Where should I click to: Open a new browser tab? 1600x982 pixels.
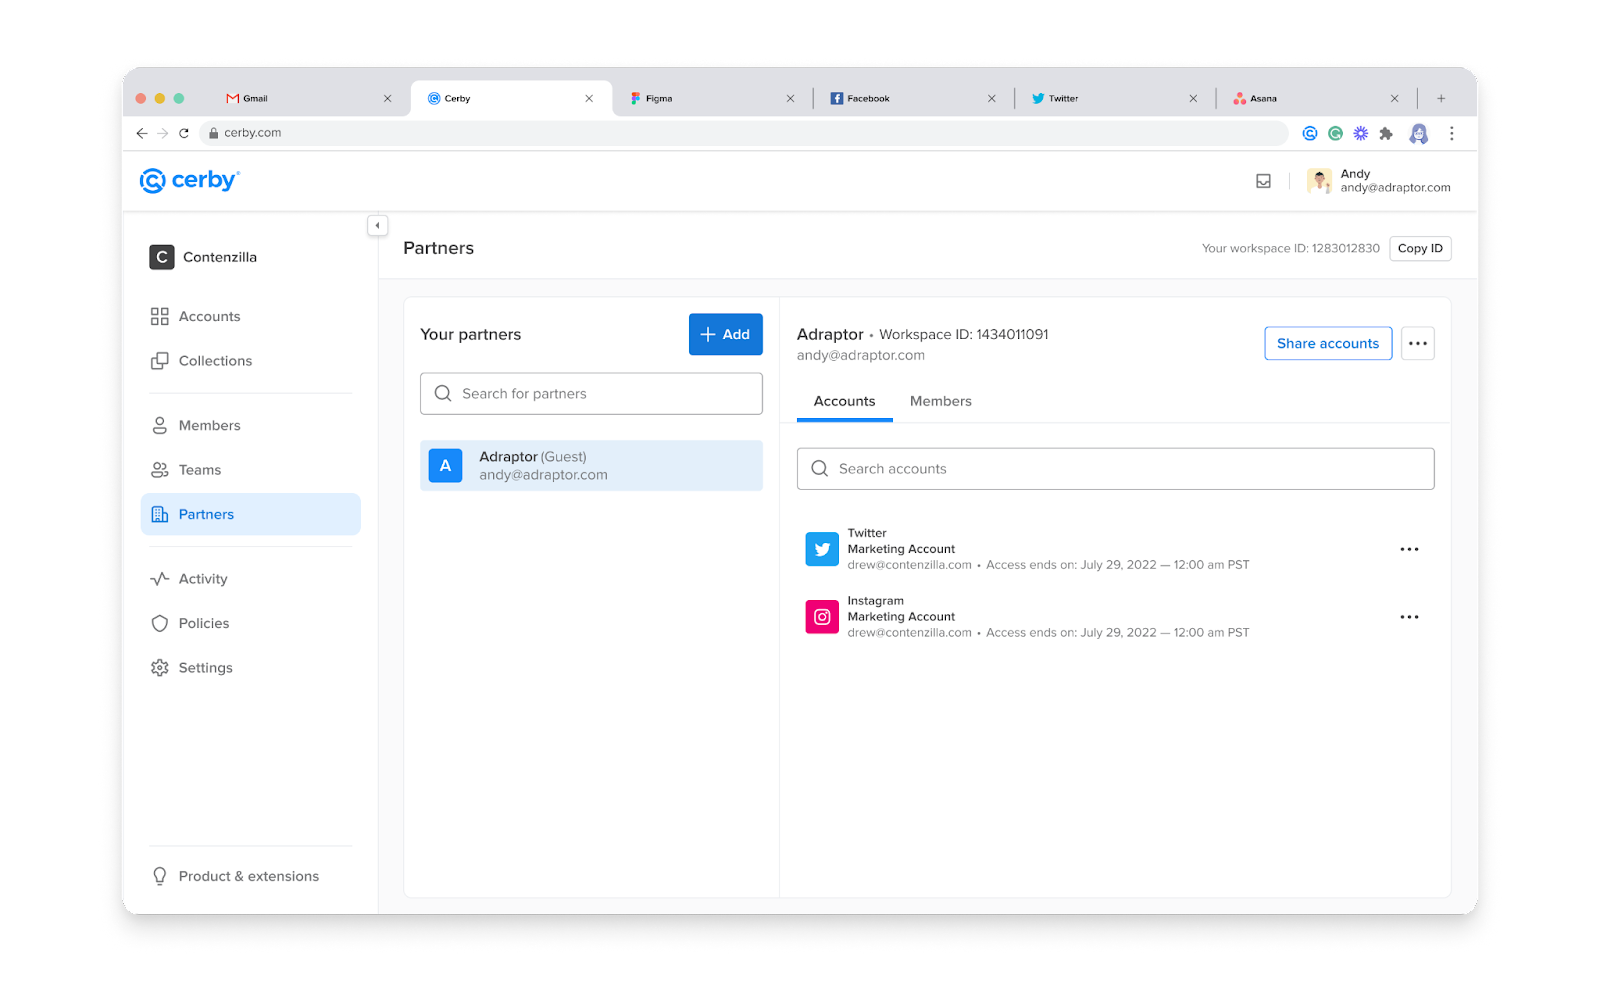point(1441,98)
